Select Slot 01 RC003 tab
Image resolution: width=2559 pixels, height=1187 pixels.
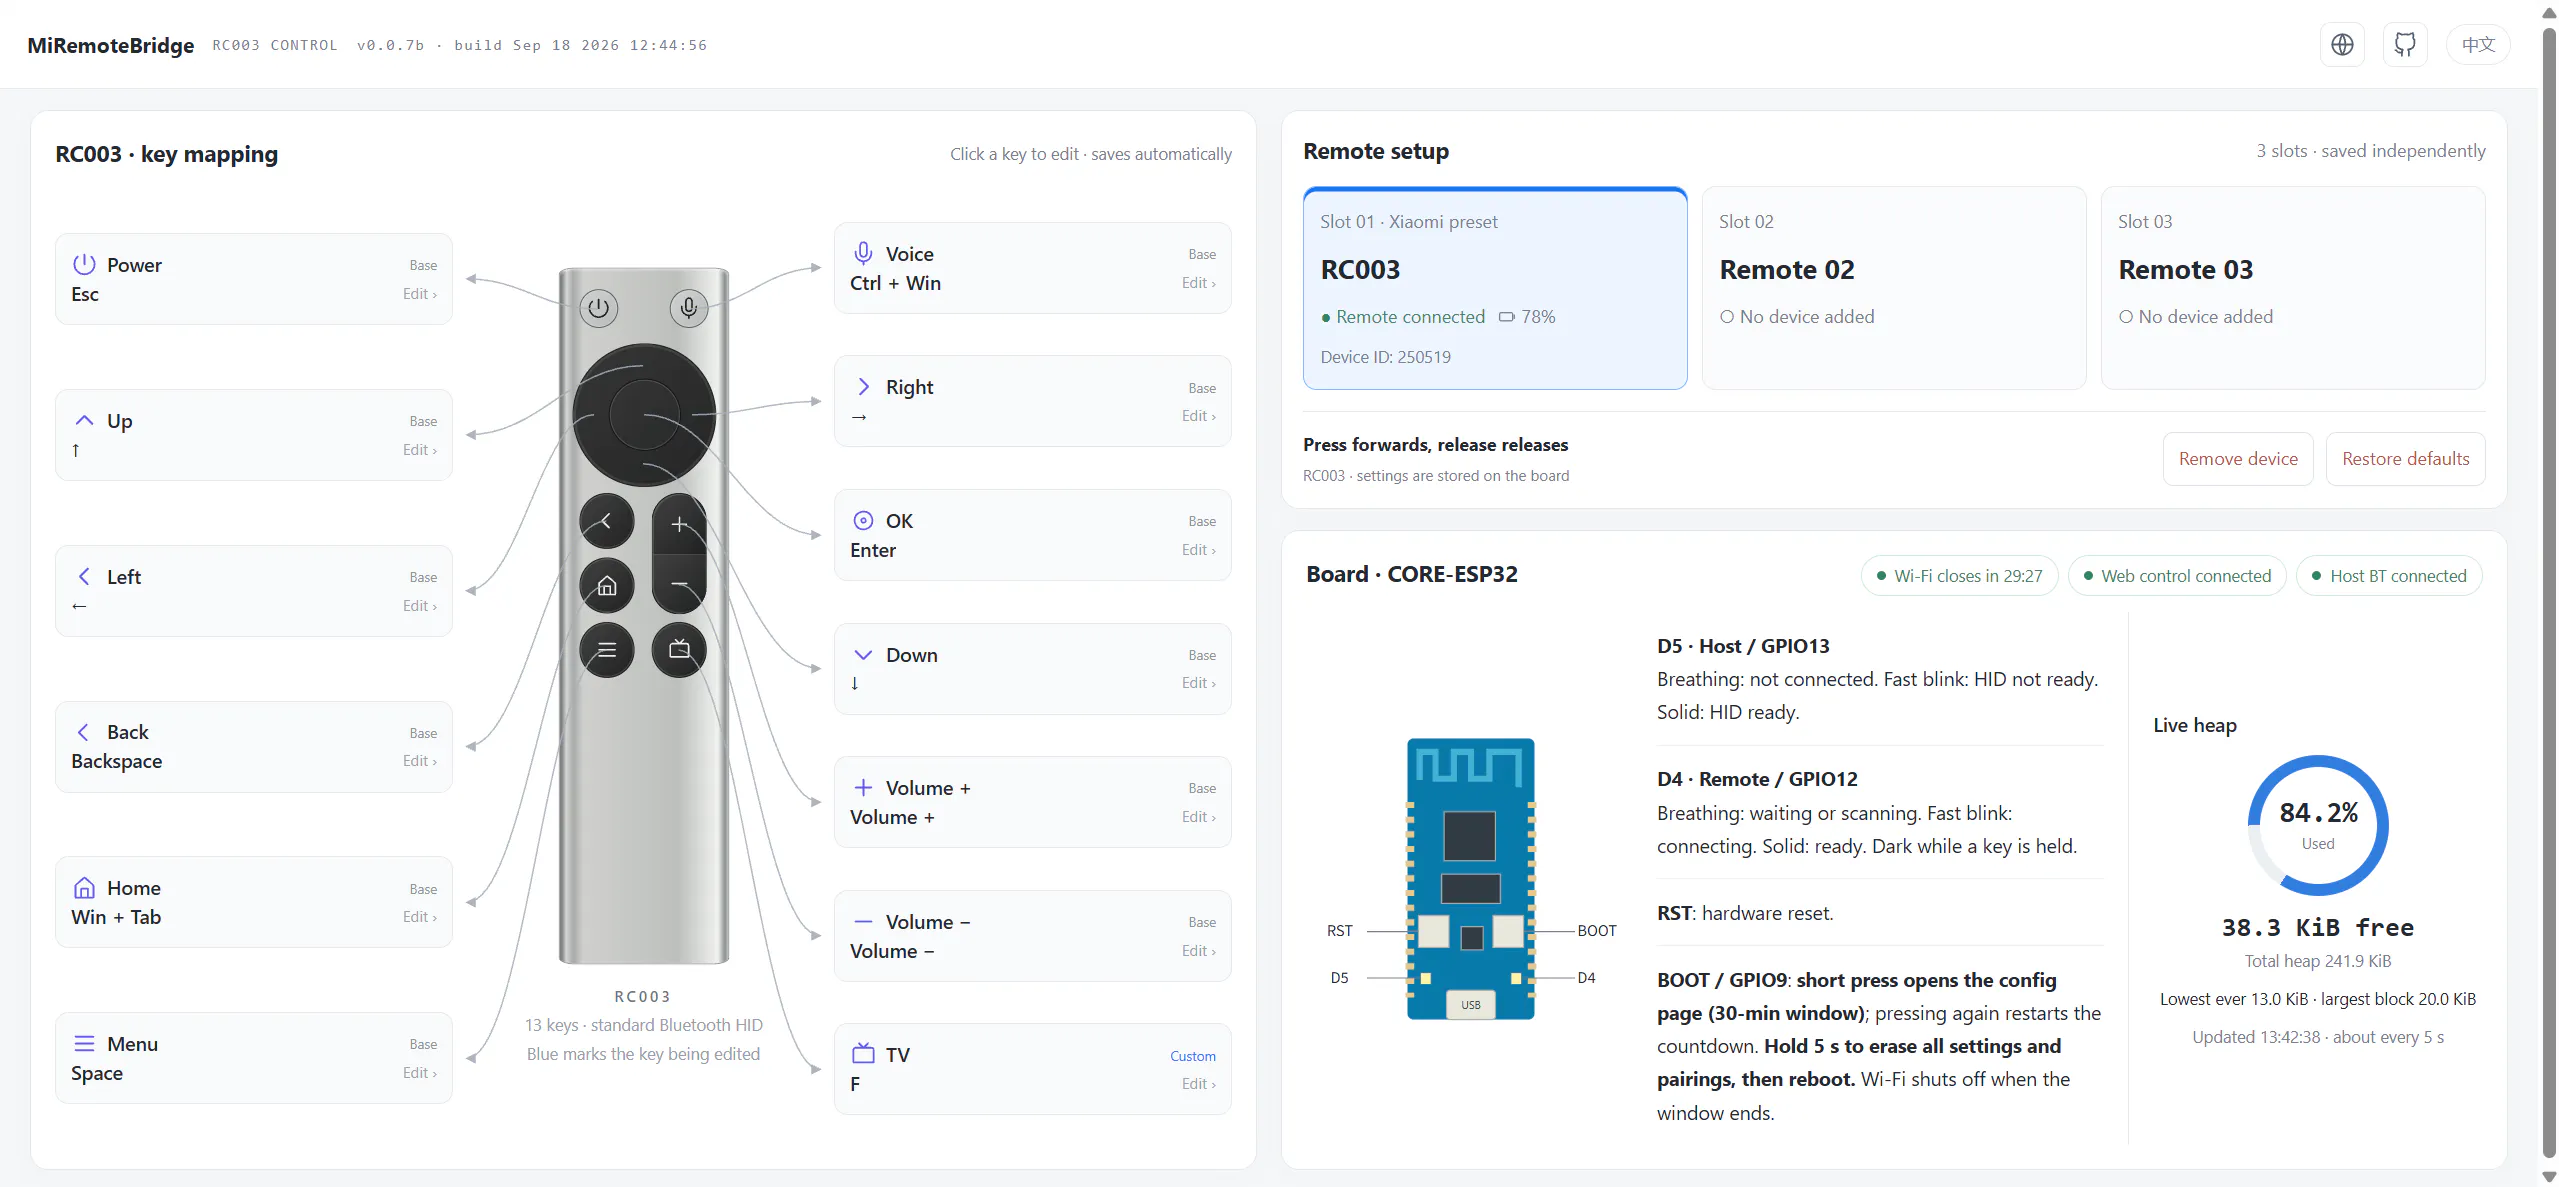[x=1495, y=288]
